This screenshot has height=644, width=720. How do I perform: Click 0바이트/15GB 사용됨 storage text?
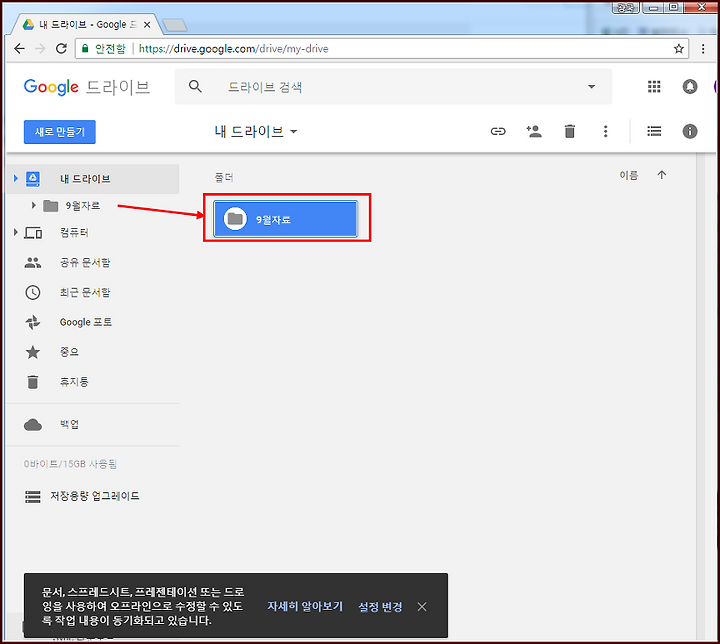click(70, 464)
